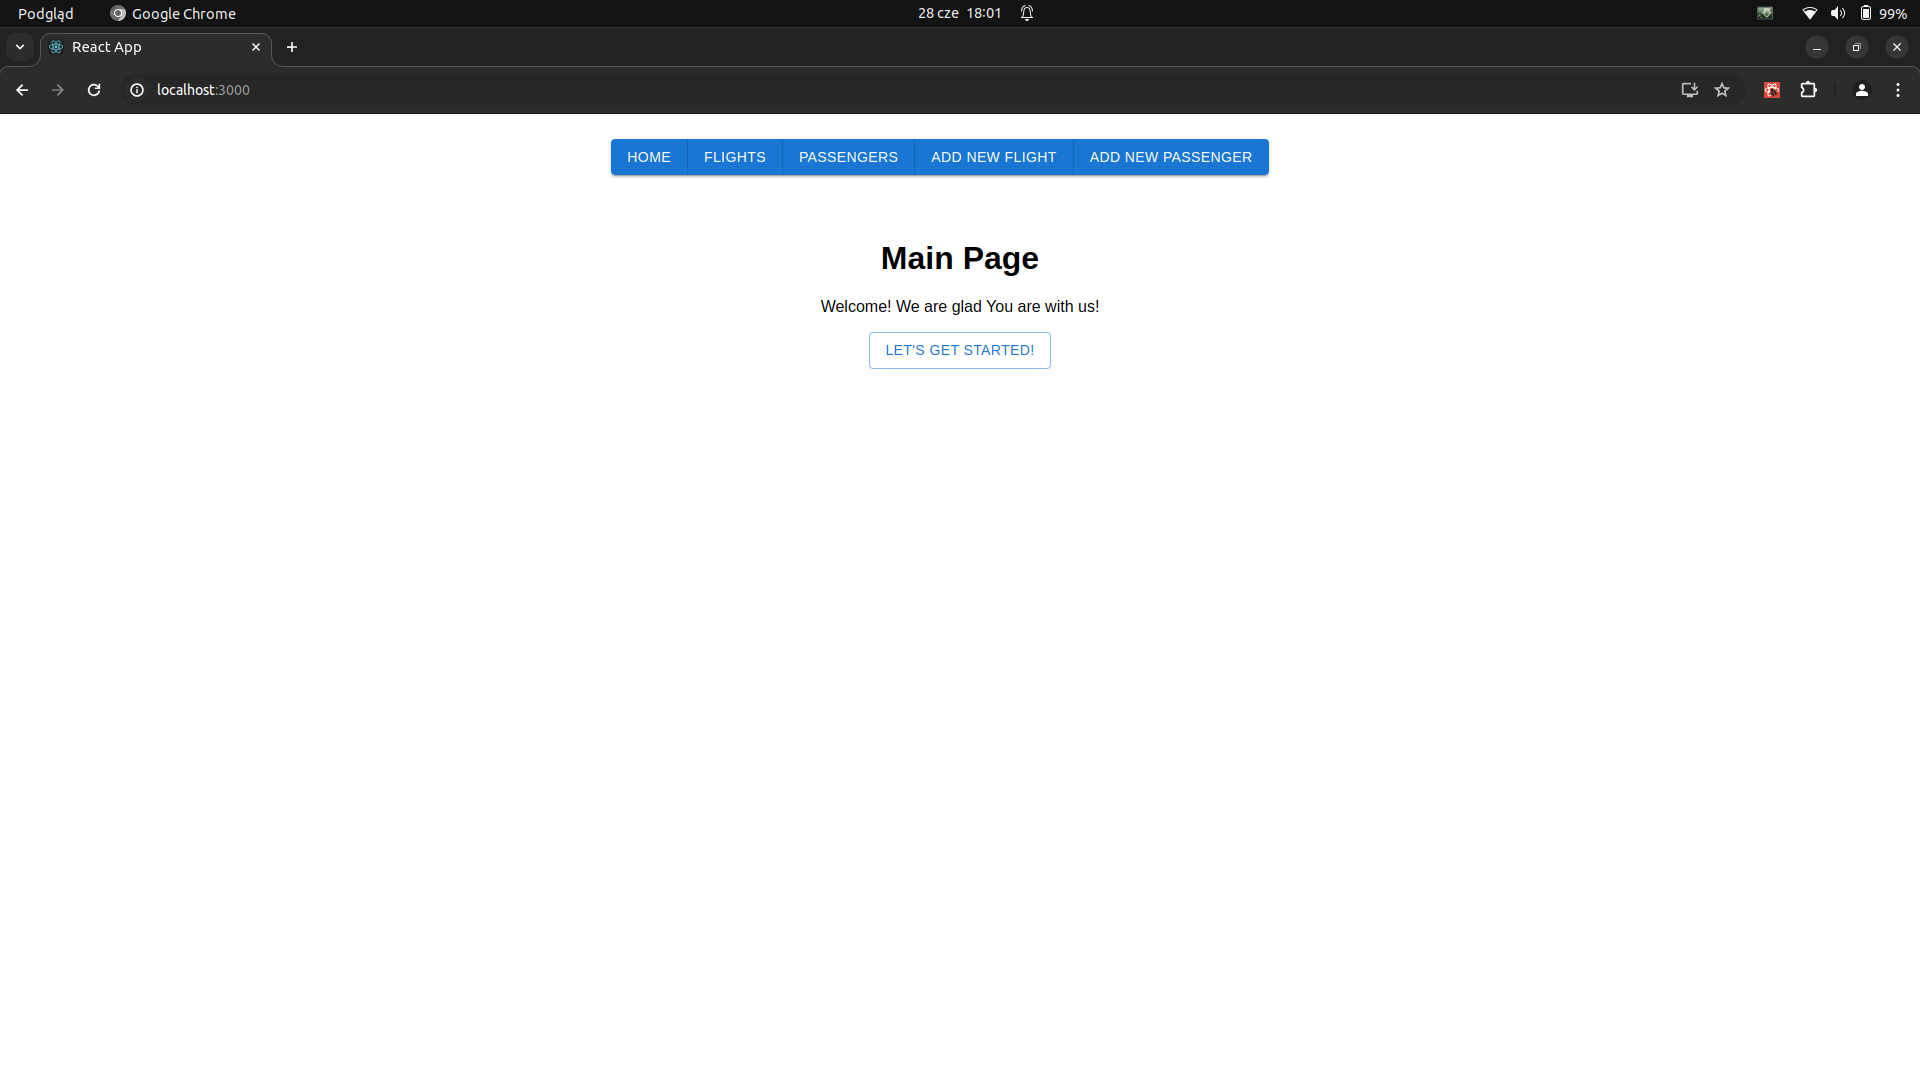The height and width of the screenshot is (1080, 1920).
Task: Click Add New Flight button
Action: click(x=993, y=157)
